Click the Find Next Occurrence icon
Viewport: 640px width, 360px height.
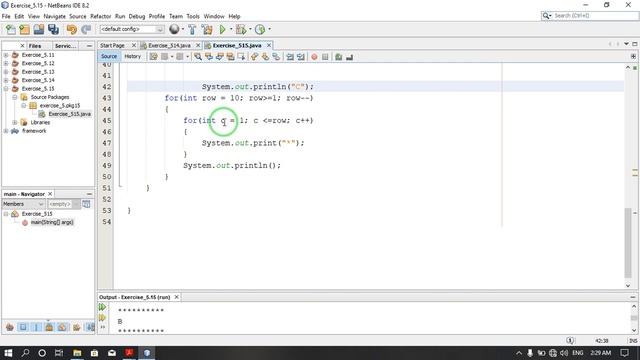pos(220,57)
